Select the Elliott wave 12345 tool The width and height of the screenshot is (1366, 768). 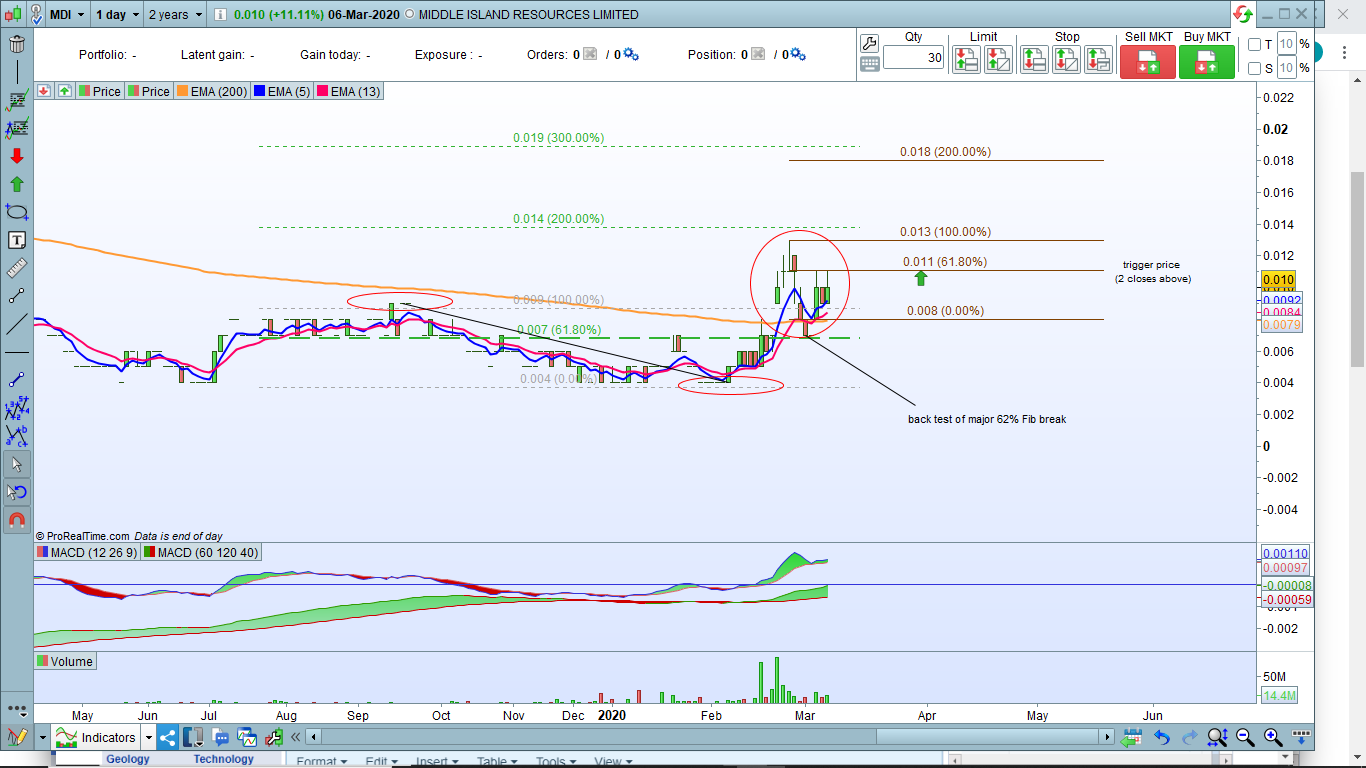17,408
